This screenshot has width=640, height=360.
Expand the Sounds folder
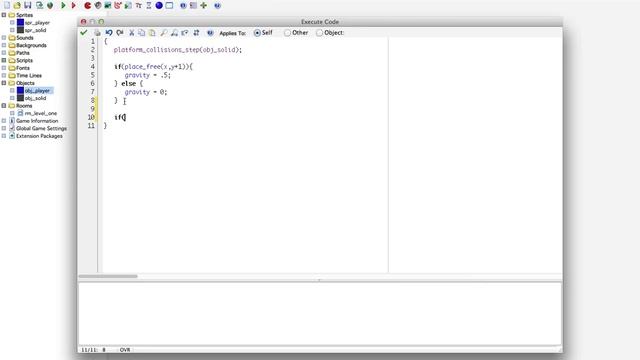4,38
